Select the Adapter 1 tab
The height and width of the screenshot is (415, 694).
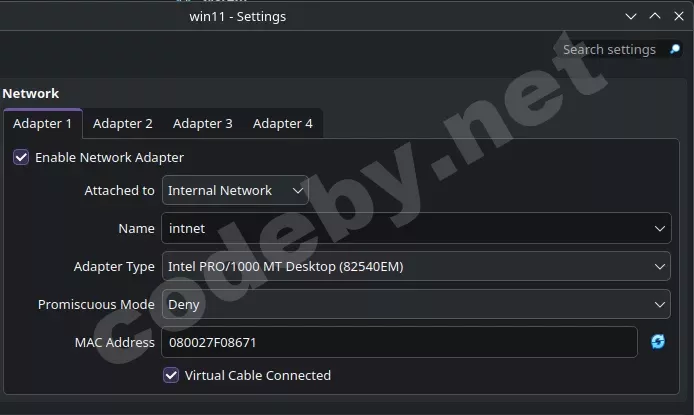42,124
